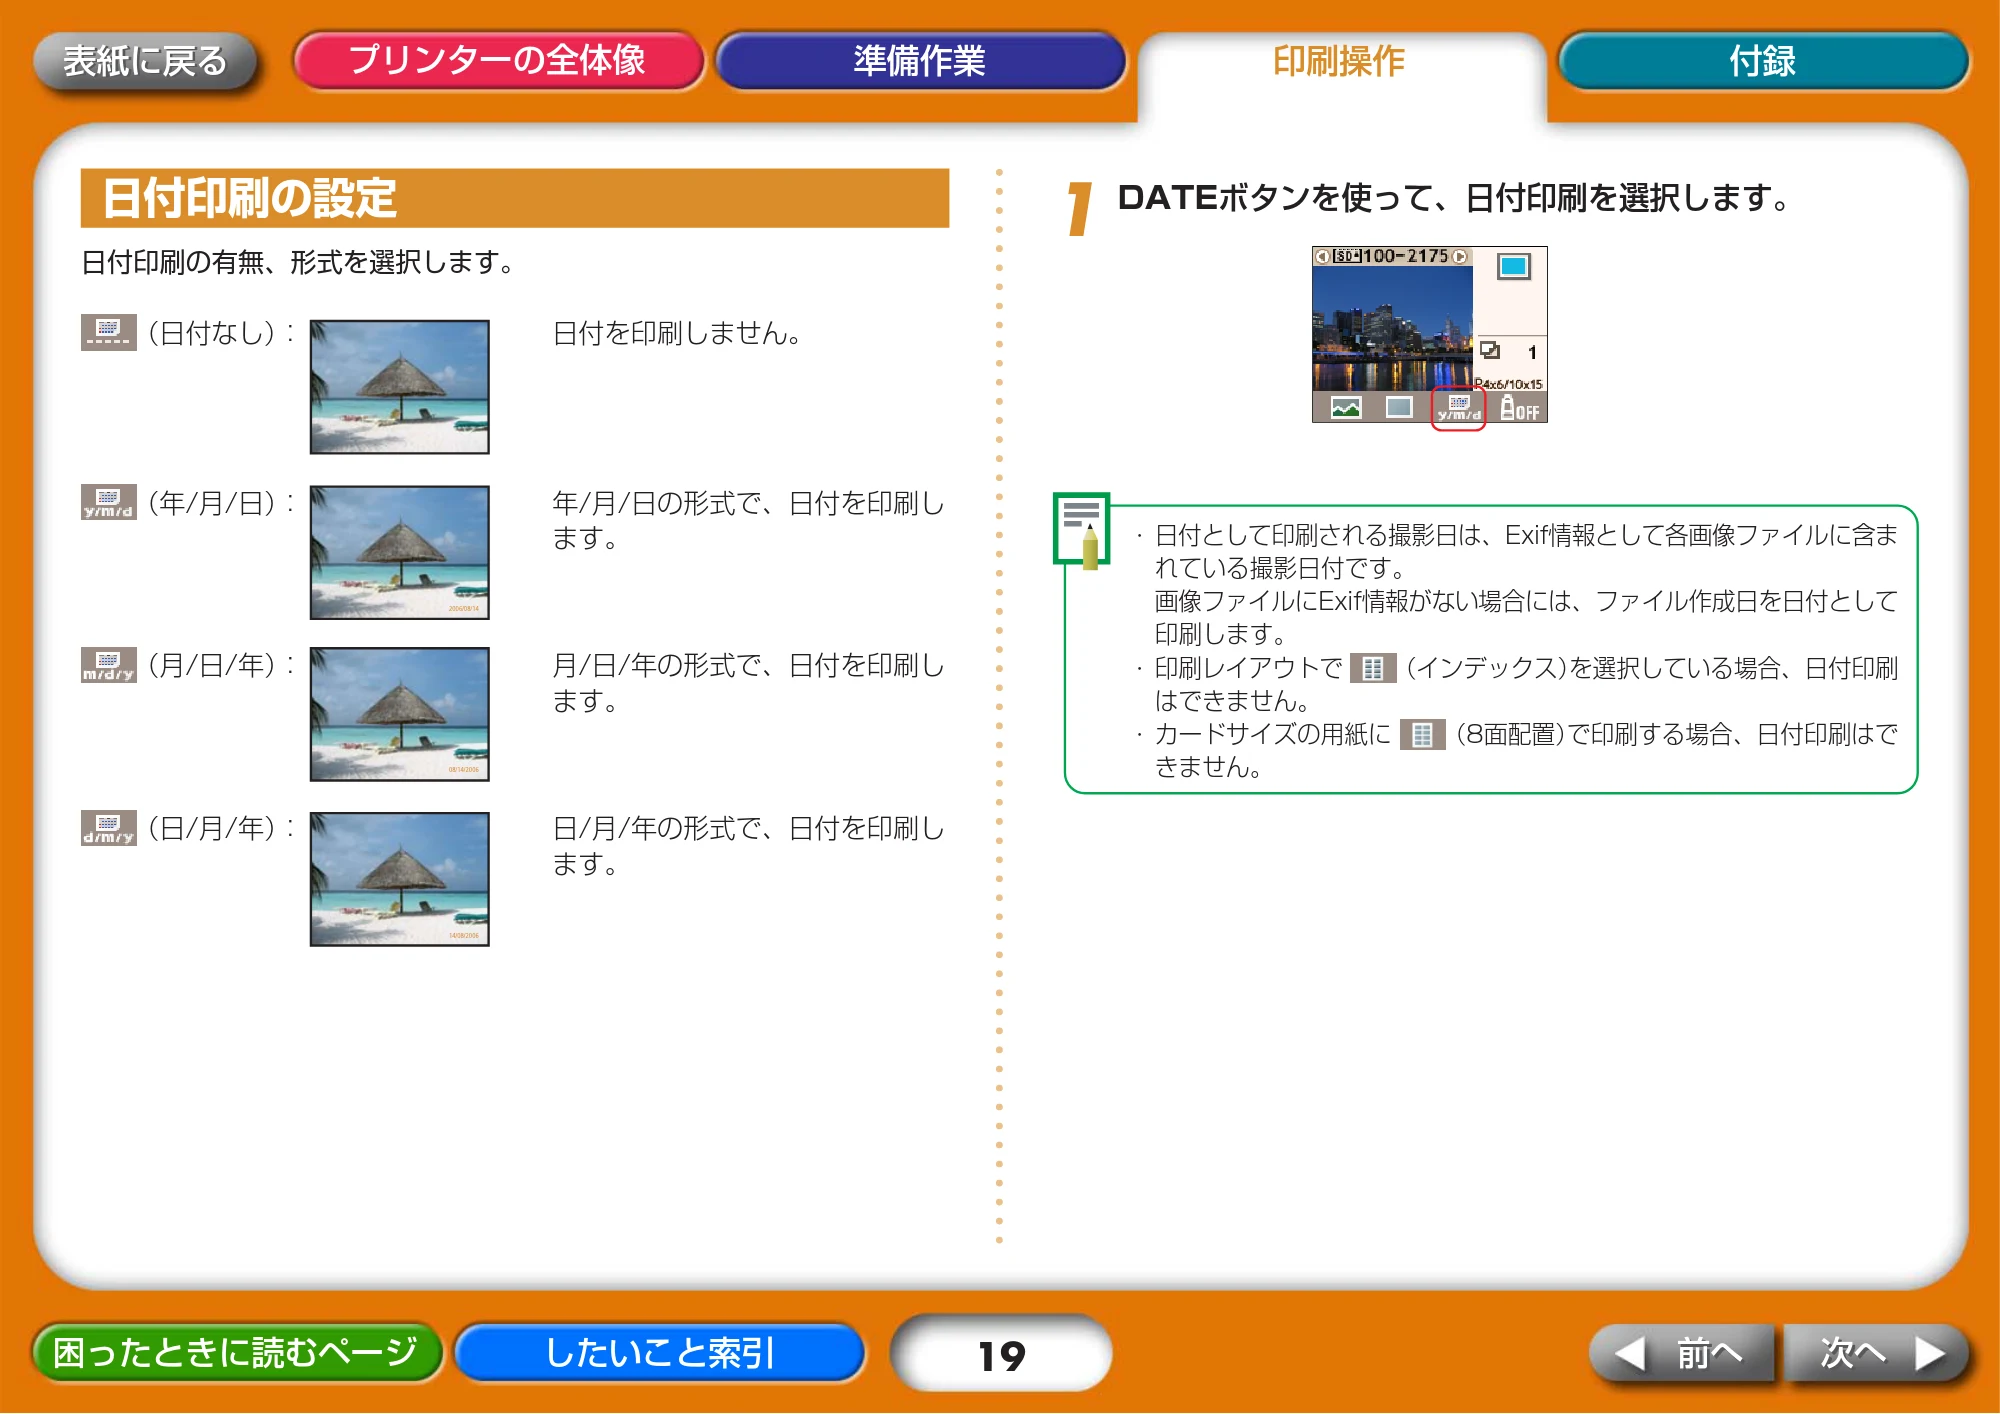
Task: Click the OFF bottle icon on printer screen
Action: (x=1519, y=407)
